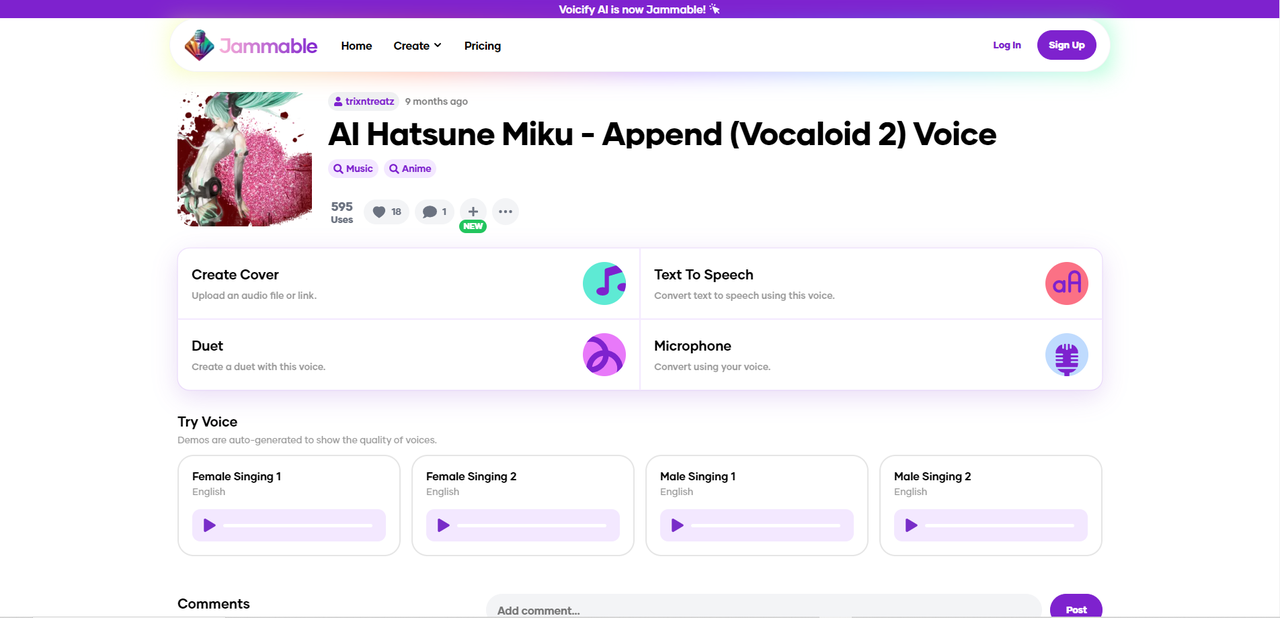This screenshot has width=1280, height=618.
Task: Click the 595 Uses counter
Action: (x=342, y=212)
